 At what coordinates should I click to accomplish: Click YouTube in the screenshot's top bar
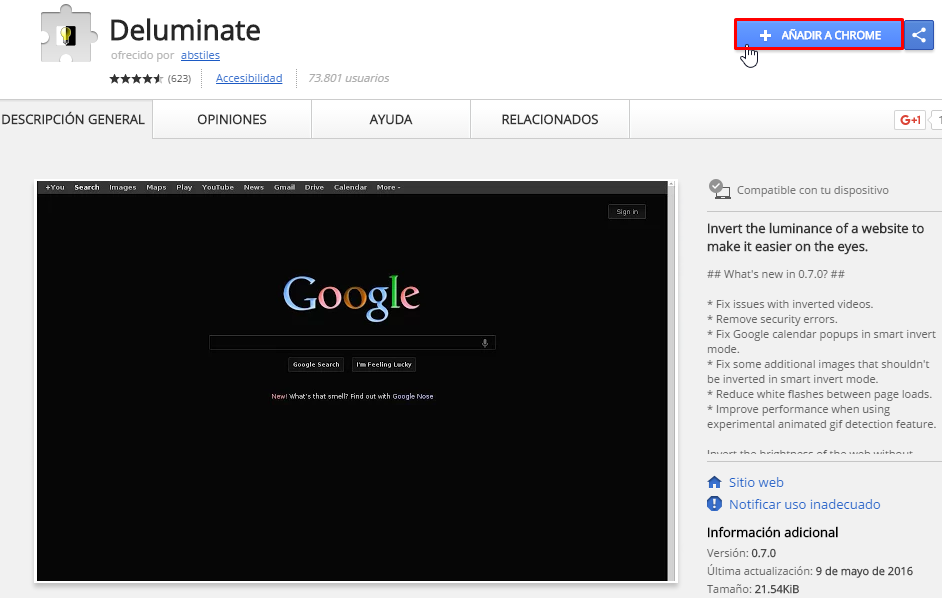[217, 188]
